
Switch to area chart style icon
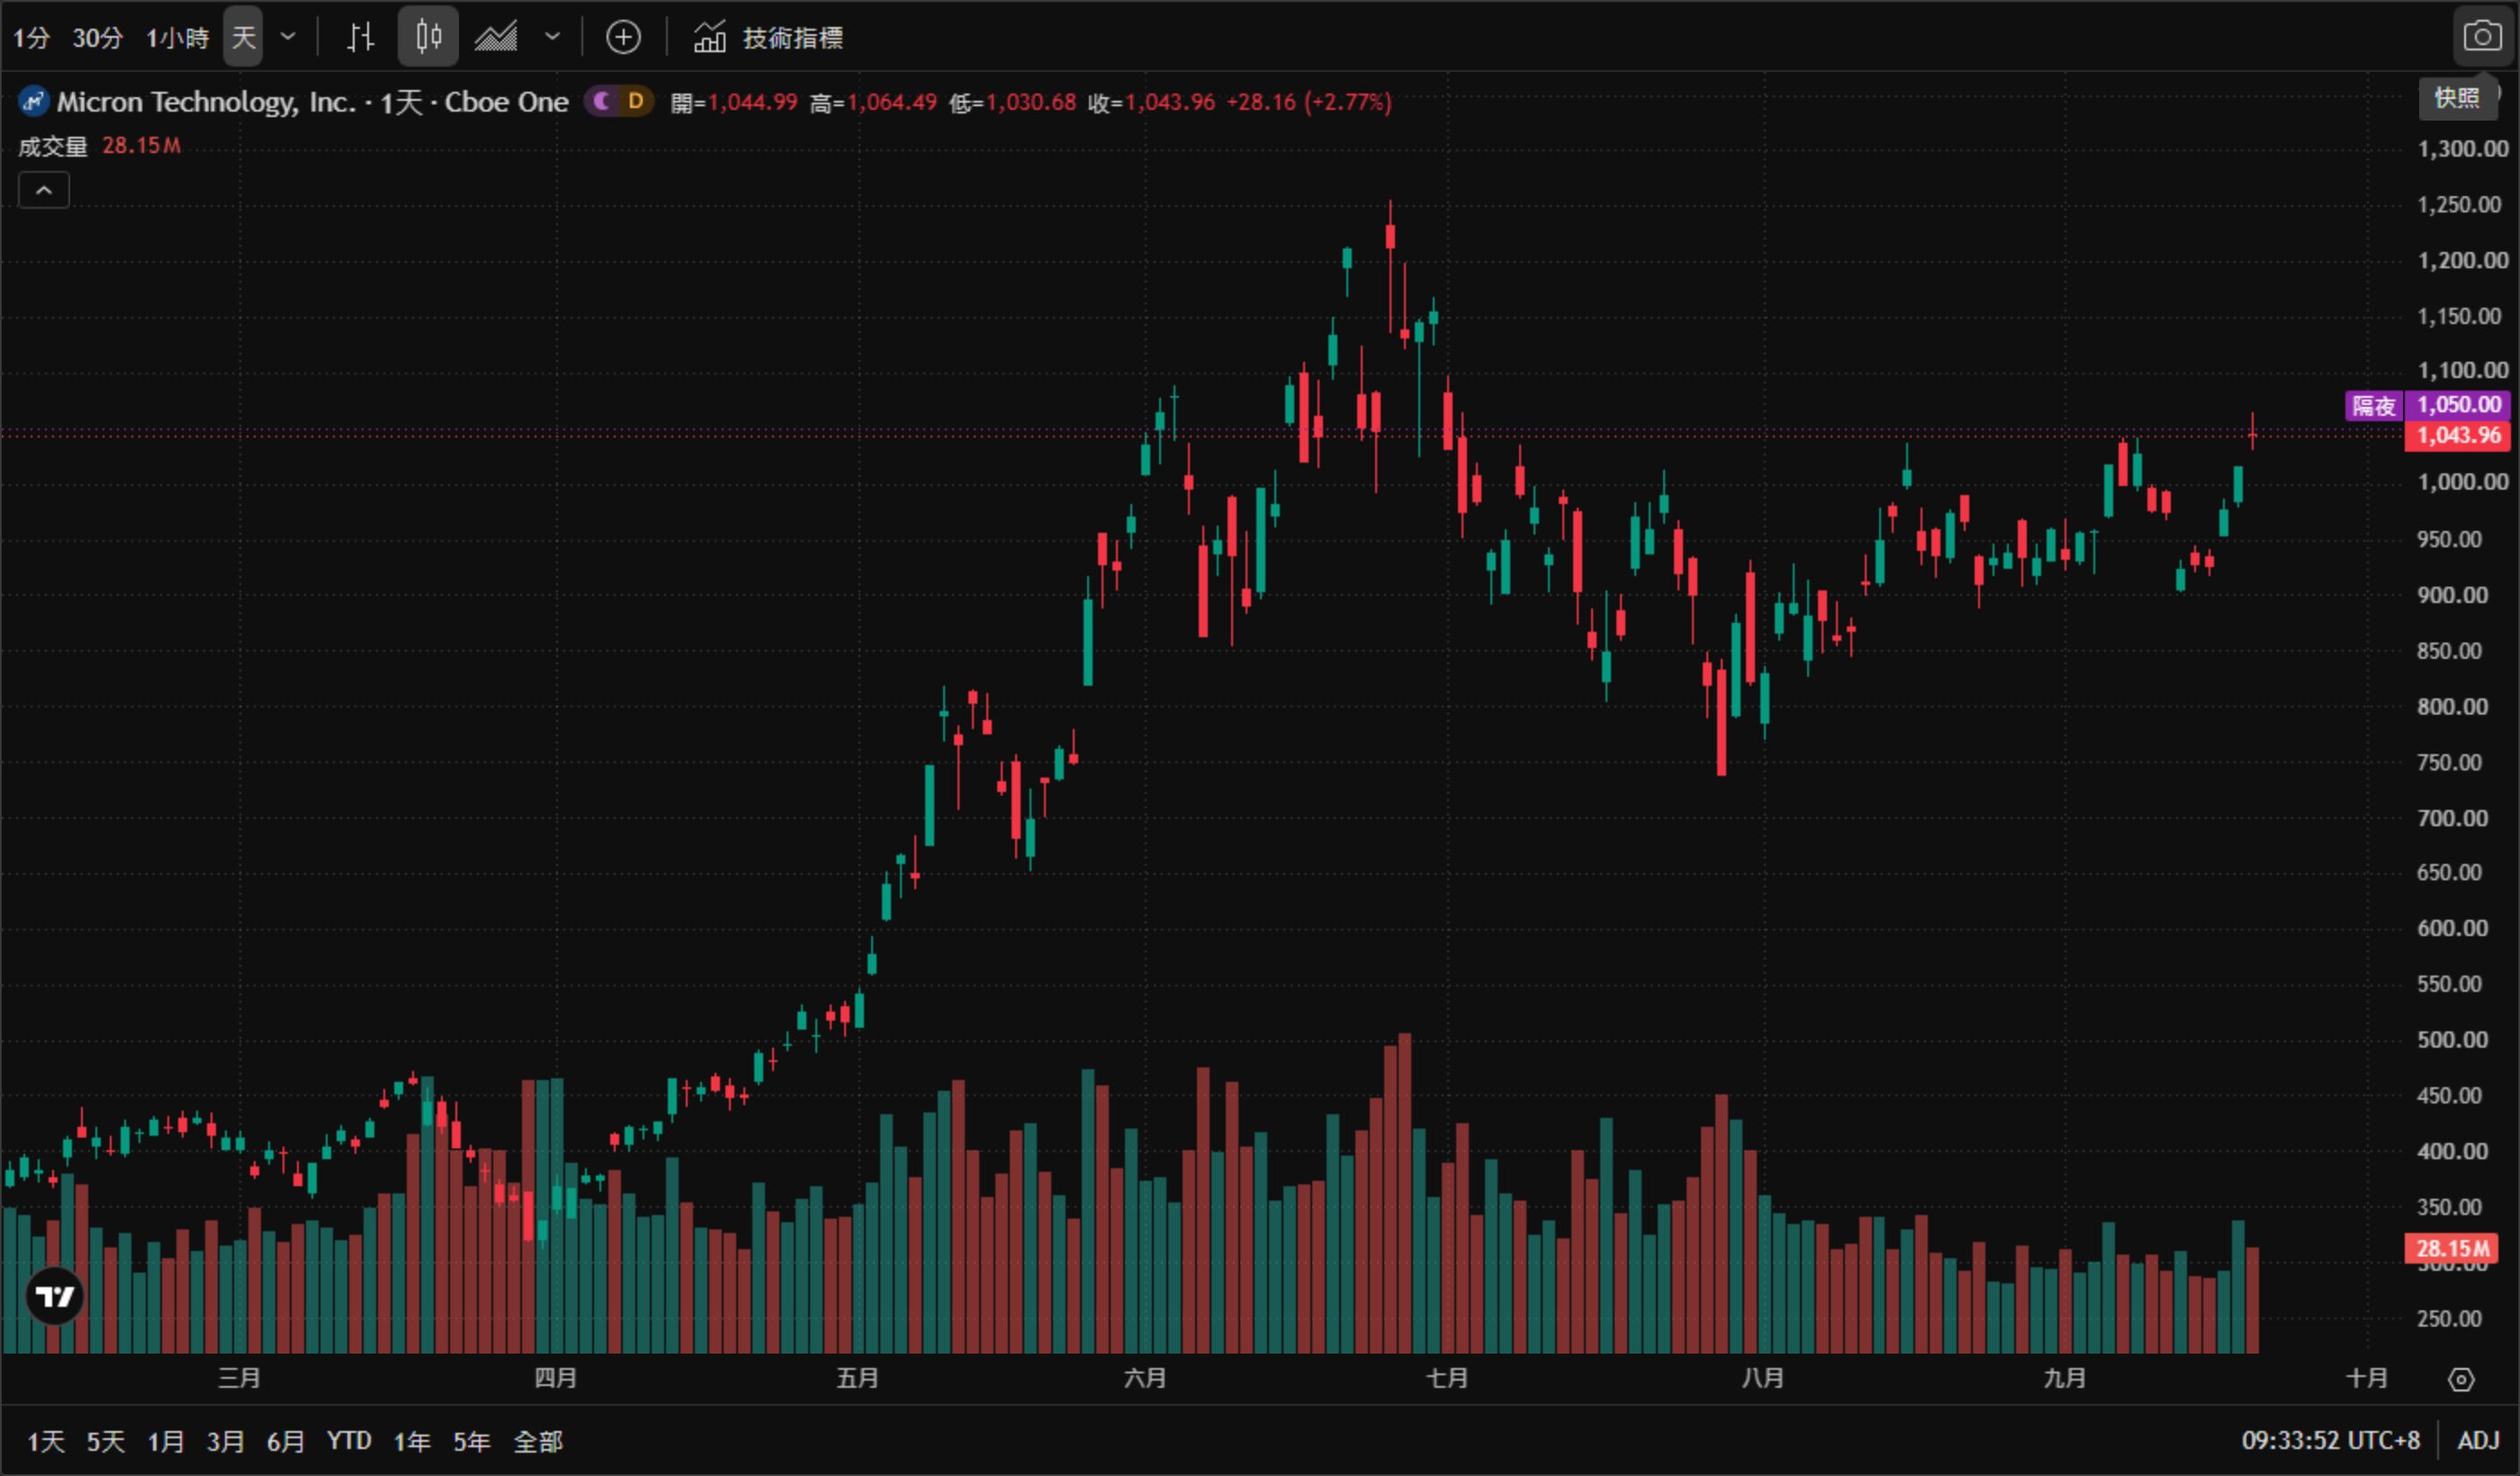click(496, 37)
